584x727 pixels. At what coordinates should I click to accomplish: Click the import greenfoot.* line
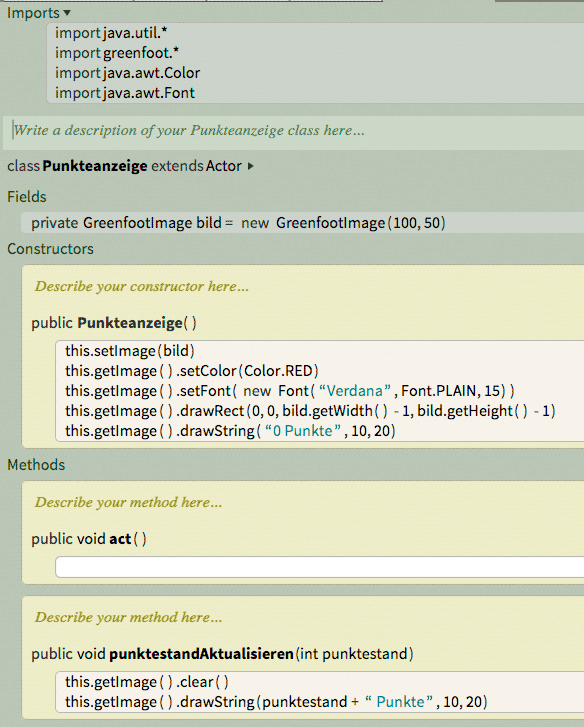tap(117, 53)
